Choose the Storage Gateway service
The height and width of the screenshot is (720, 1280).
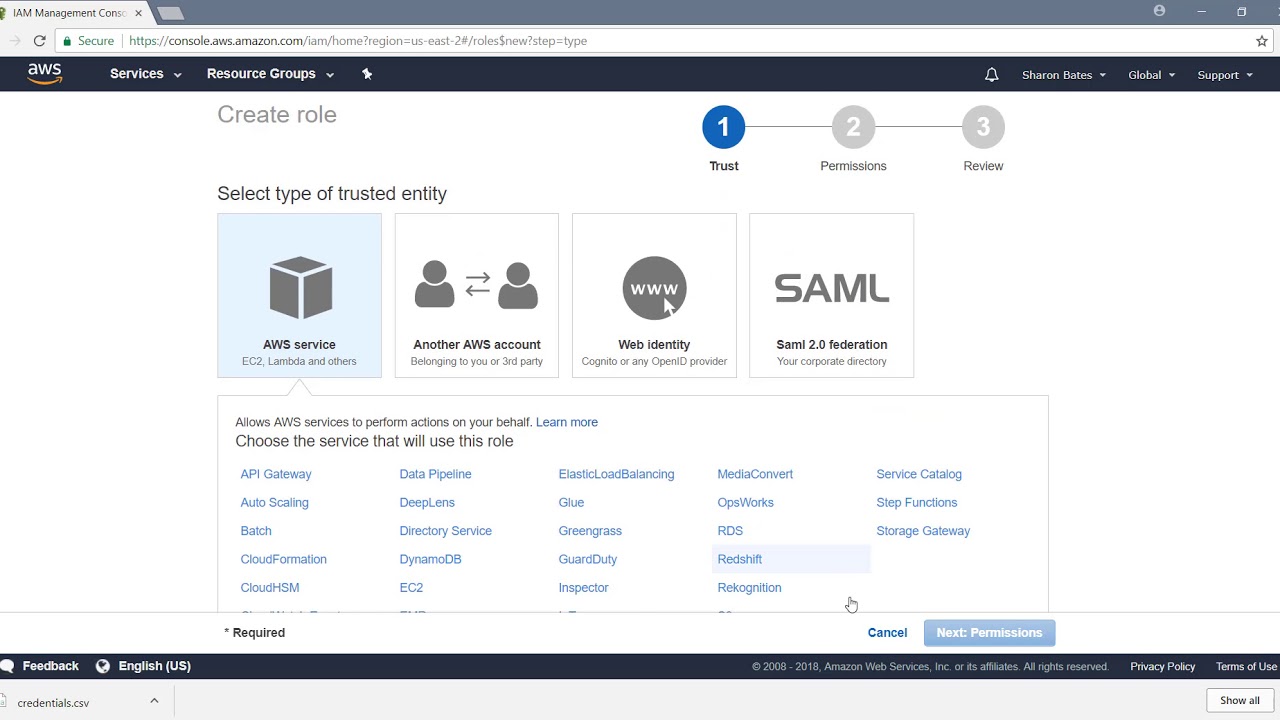[x=923, y=531]
